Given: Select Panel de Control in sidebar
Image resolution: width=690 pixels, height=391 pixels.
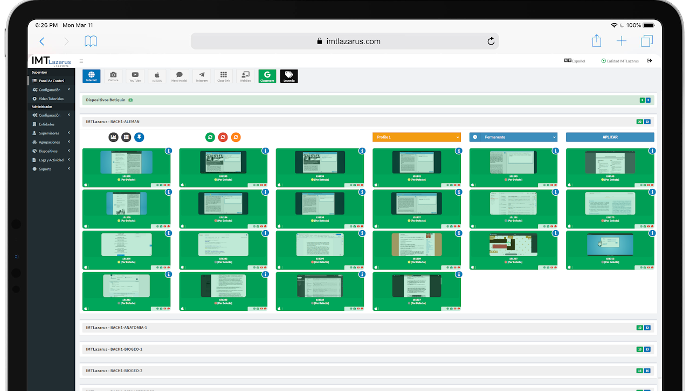Looking at the screenshot, I should (51, 80).
